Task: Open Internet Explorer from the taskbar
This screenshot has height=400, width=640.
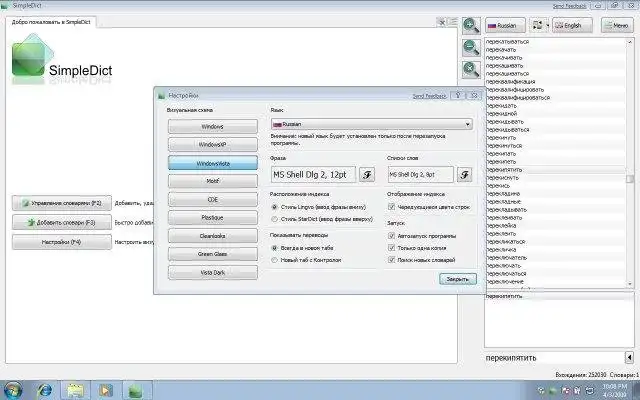Action: pyautogui.click(x=44, y=391)
